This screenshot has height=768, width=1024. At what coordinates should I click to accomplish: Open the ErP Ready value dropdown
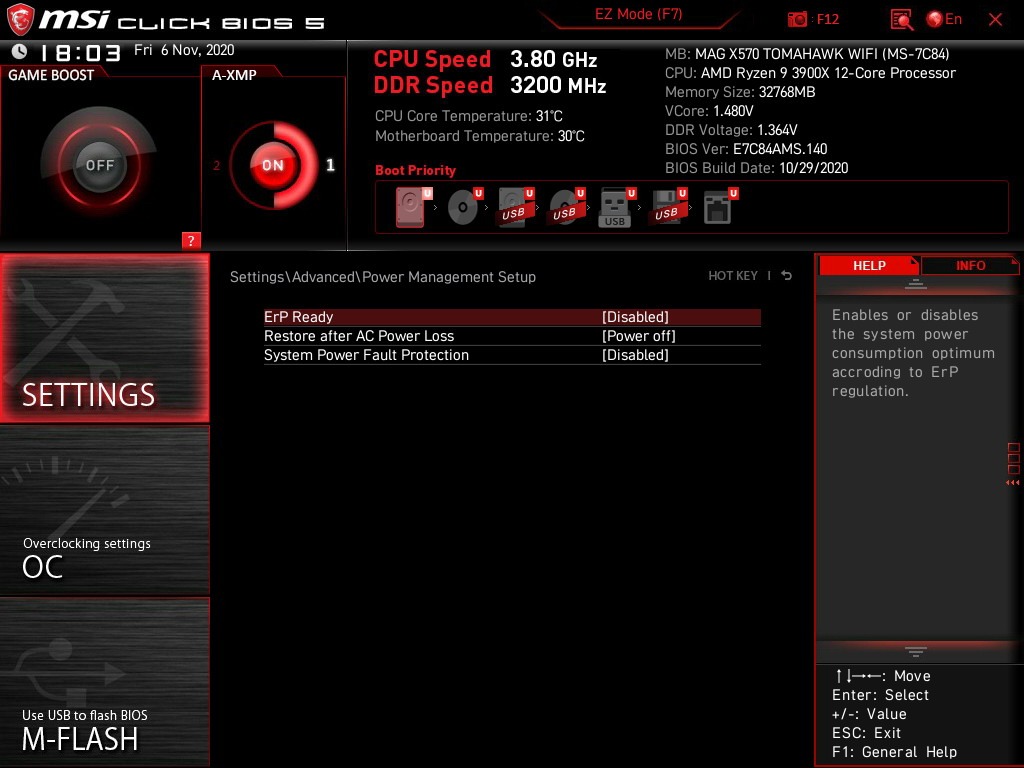[635, 317]
